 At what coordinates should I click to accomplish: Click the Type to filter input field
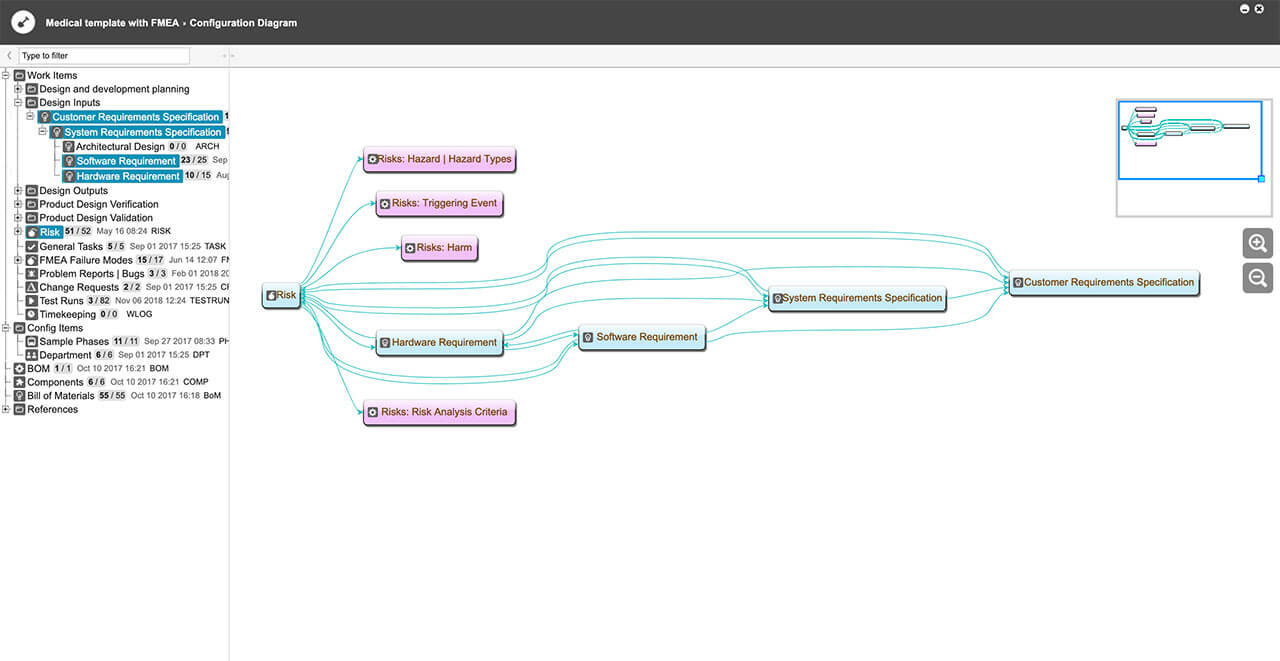pyautogui.click(x=104, y=56)
